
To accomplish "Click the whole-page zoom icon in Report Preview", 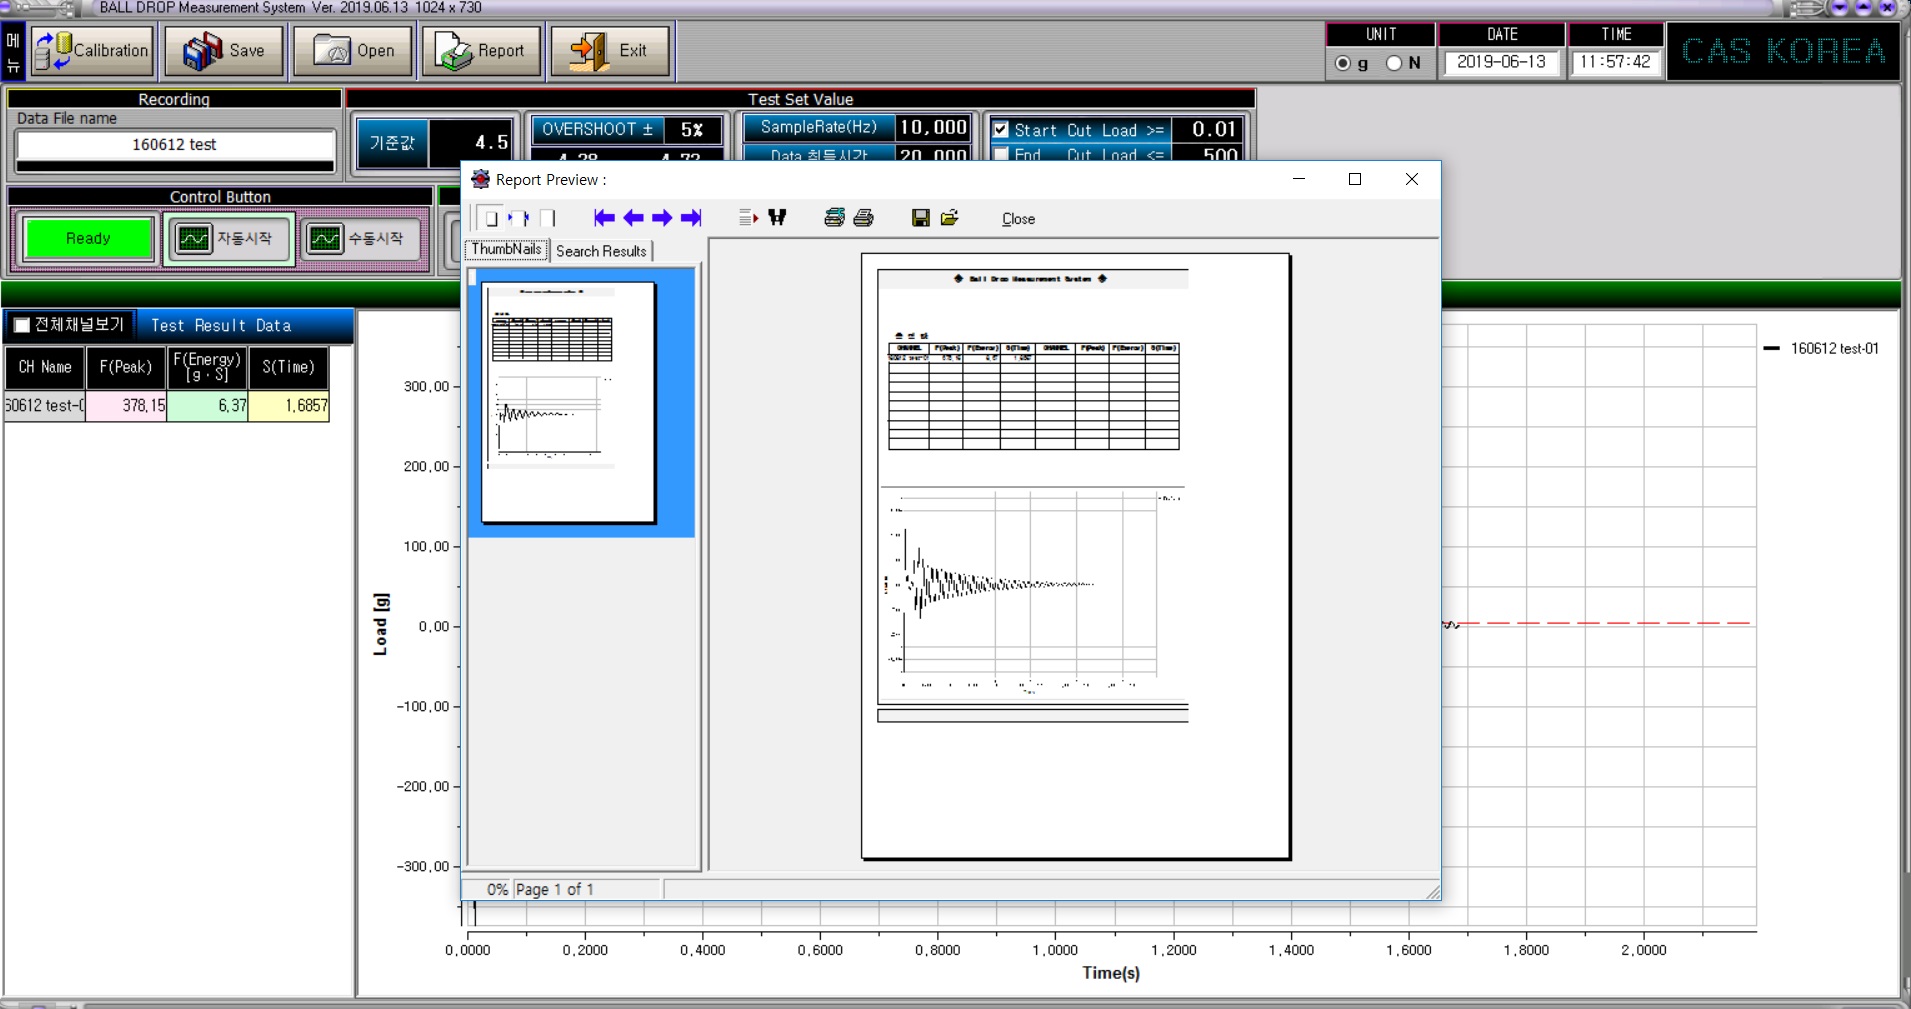I will [x=490, y=218].
